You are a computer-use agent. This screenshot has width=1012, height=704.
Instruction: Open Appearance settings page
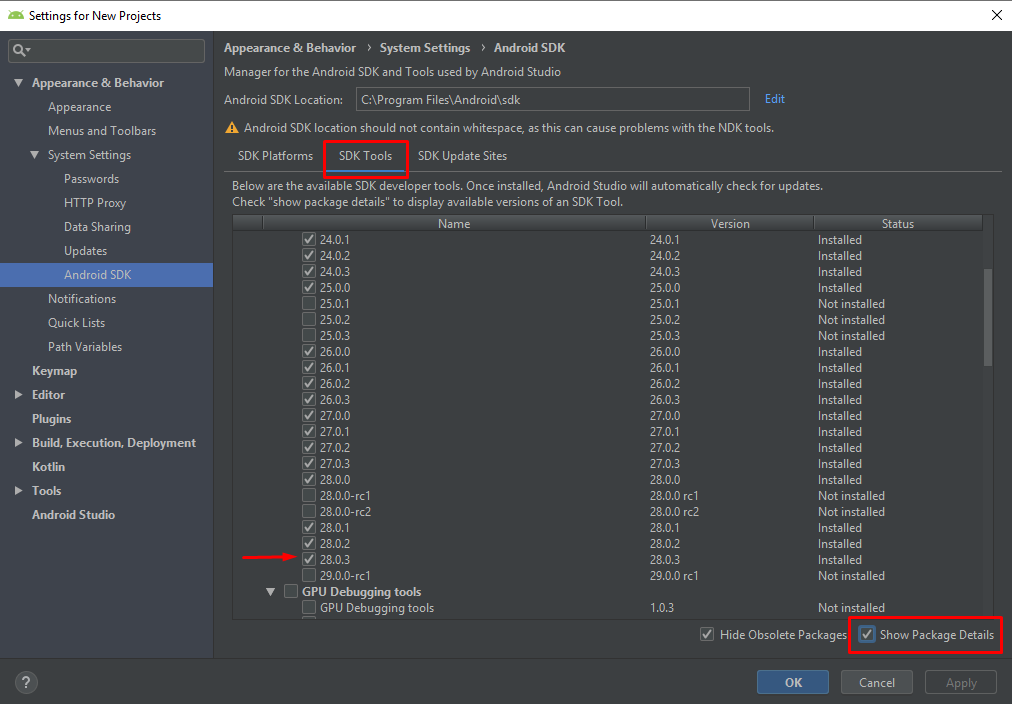point(79,107)
